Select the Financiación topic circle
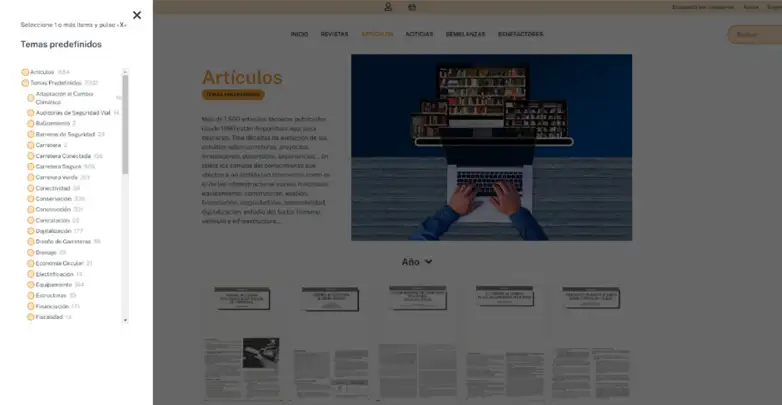 point(31,306)
